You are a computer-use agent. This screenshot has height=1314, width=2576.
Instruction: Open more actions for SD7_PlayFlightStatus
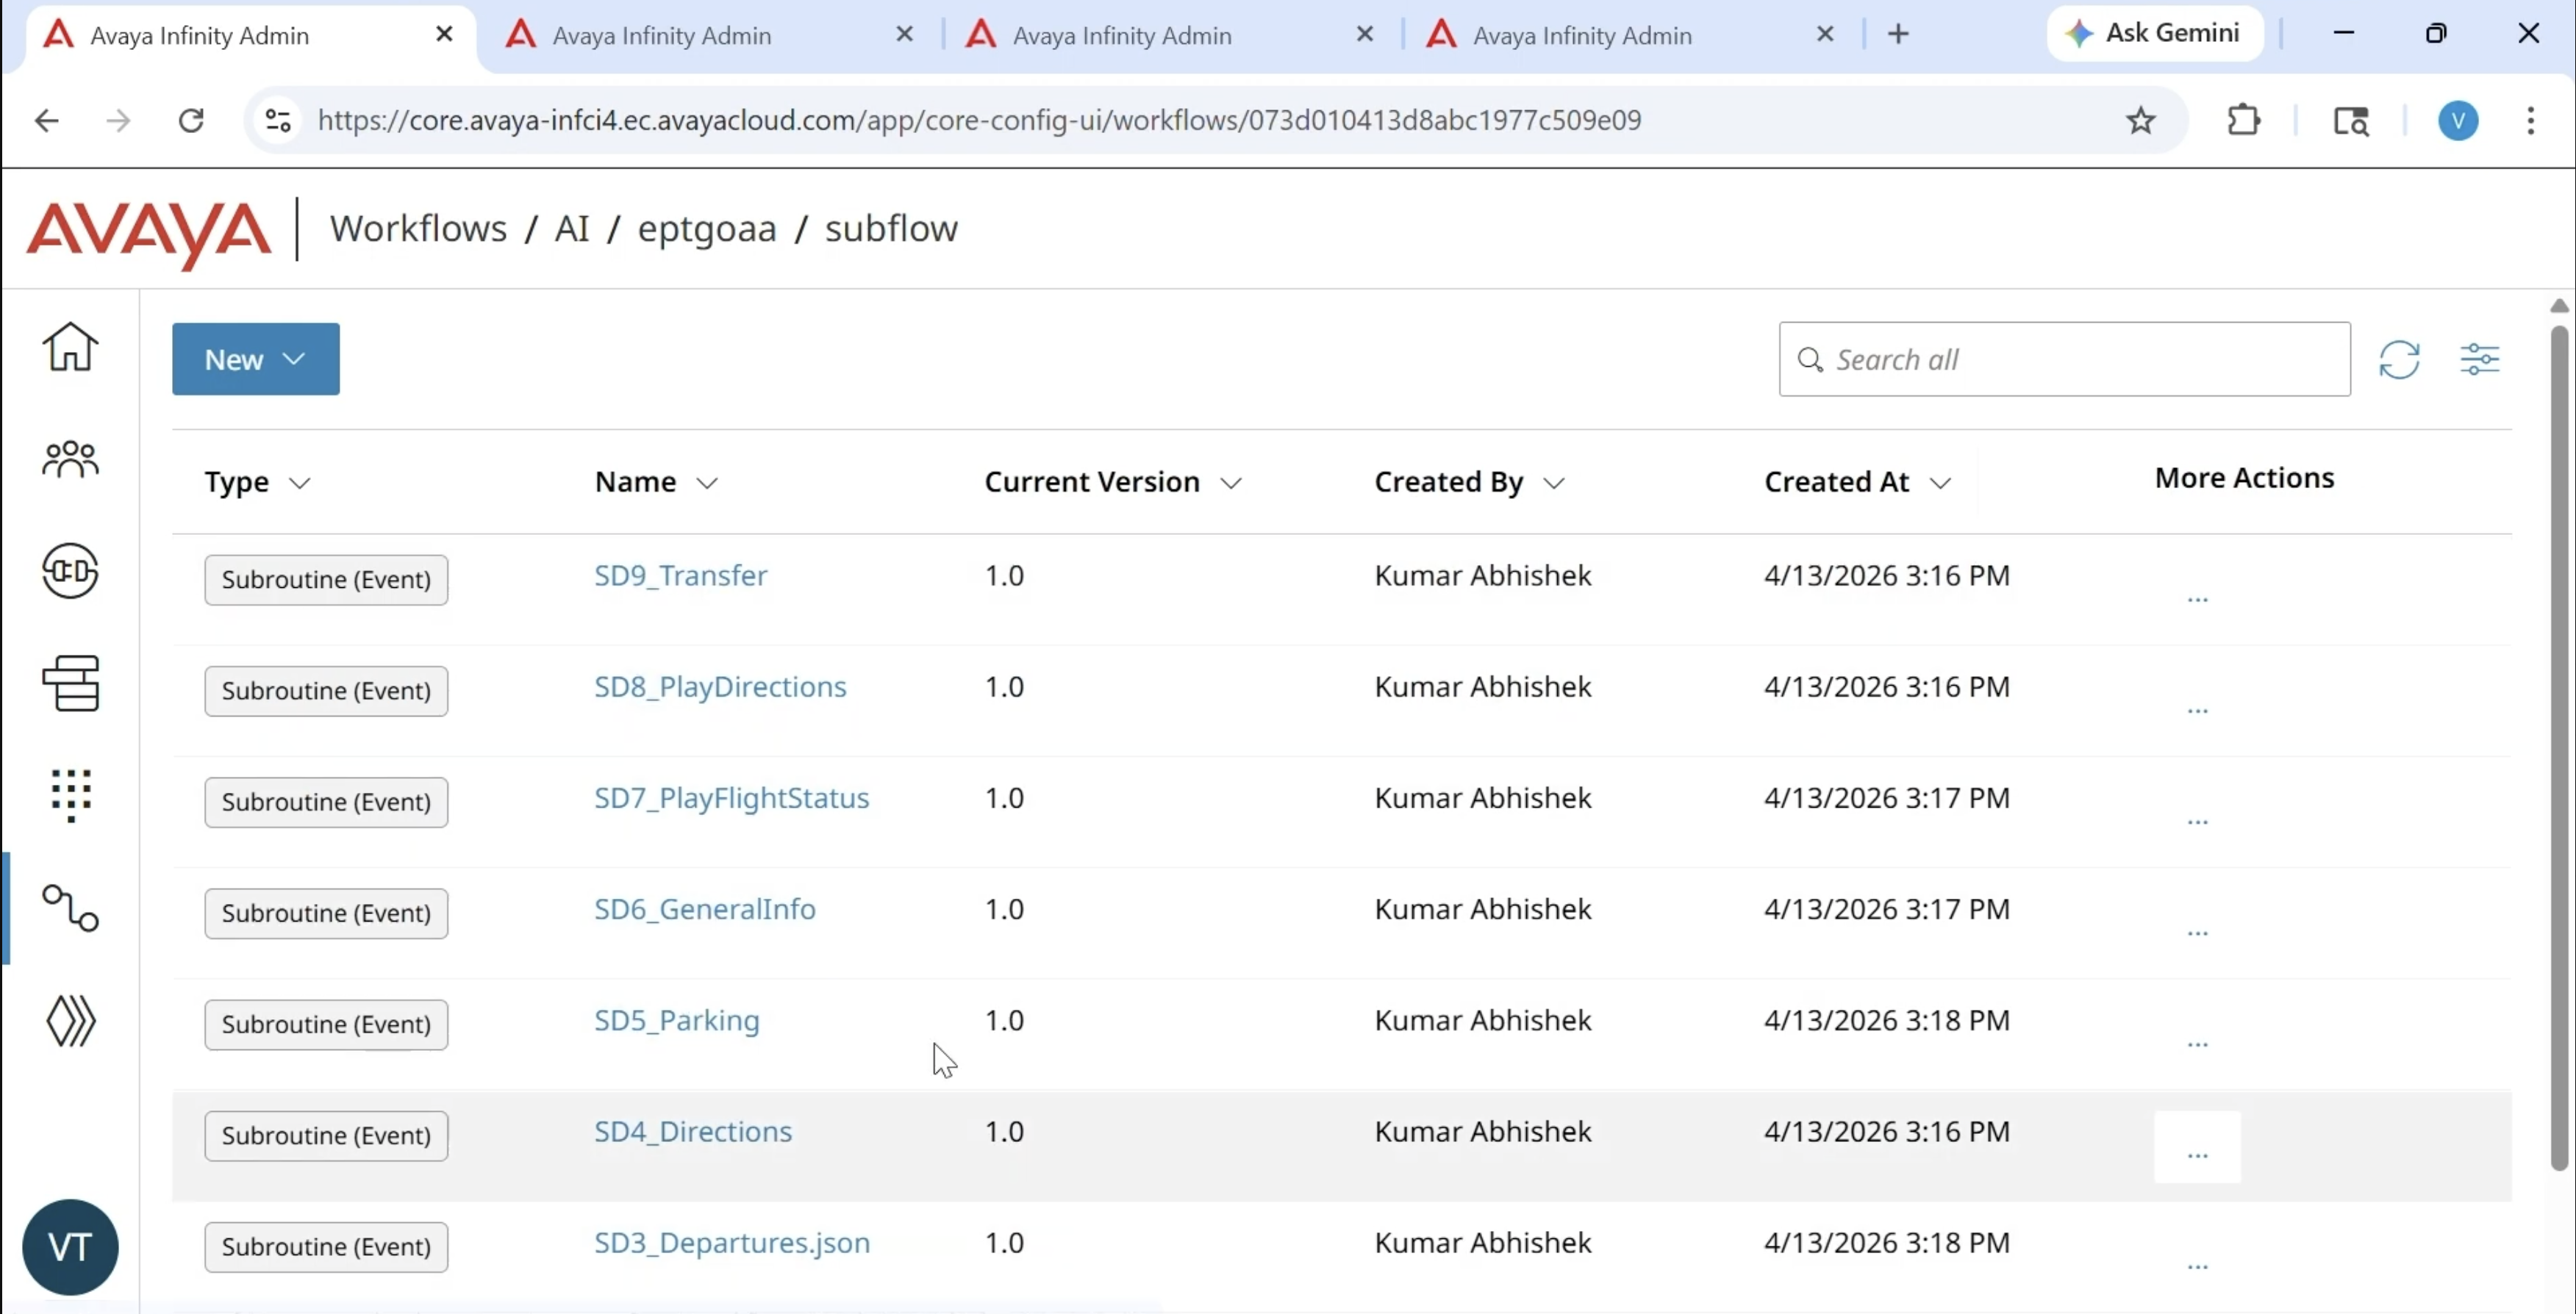pyautogui.click(x=2197, y=821)
